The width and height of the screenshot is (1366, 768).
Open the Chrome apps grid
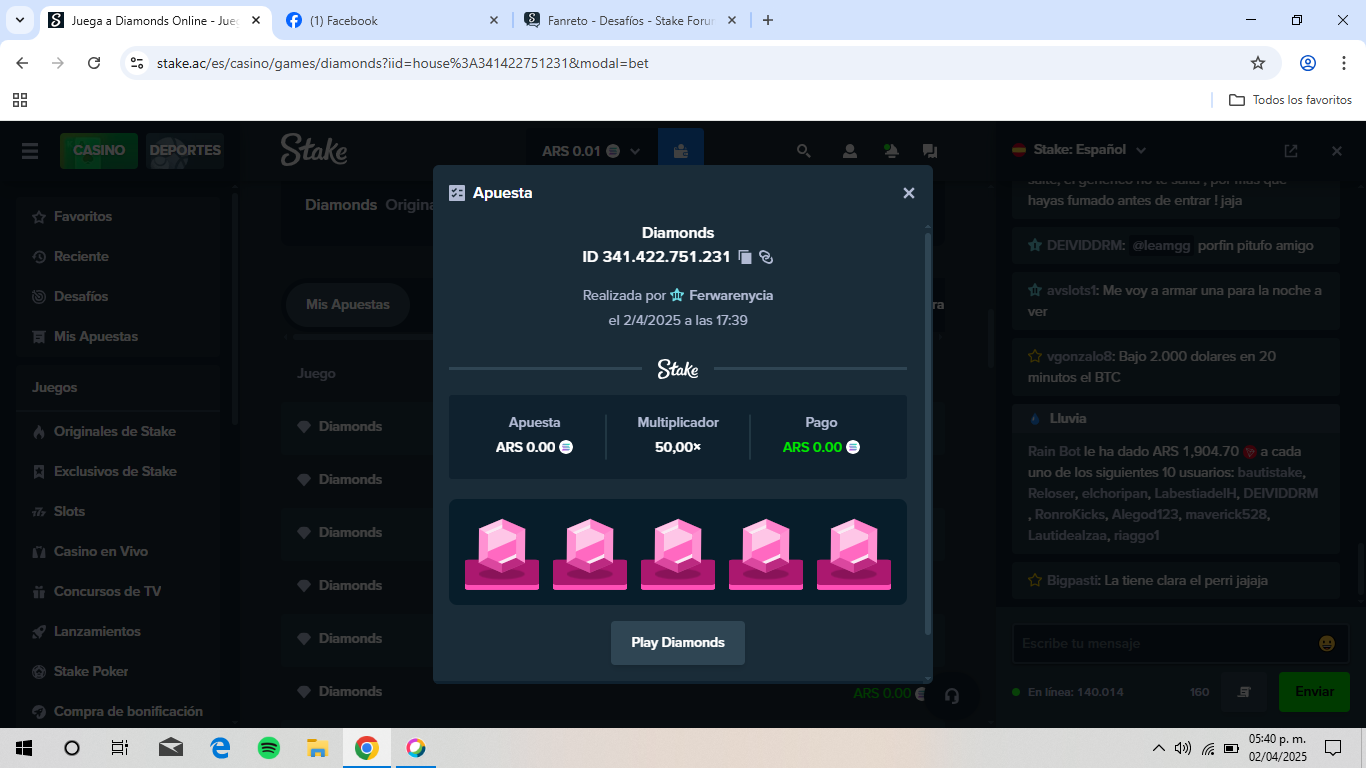click(x=20, y=100)
